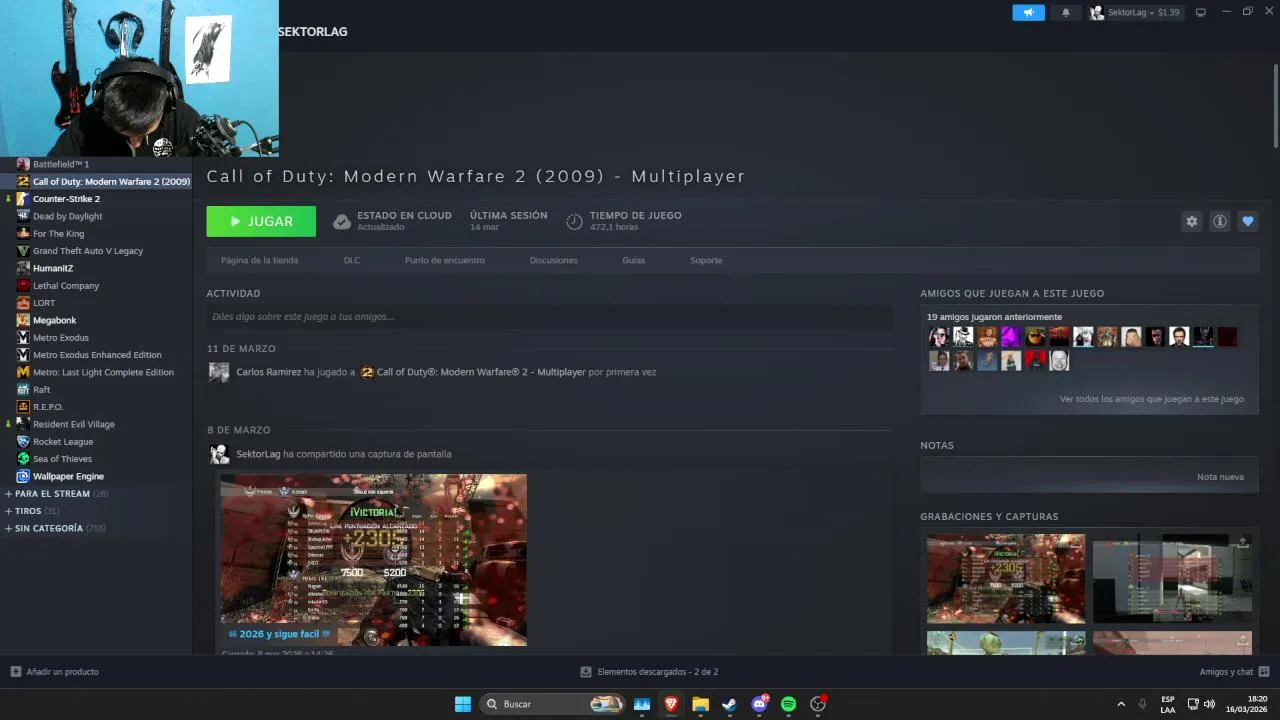
Task: Click Ver todos los amigos que juegan link
Action: tap(1152, 399)
